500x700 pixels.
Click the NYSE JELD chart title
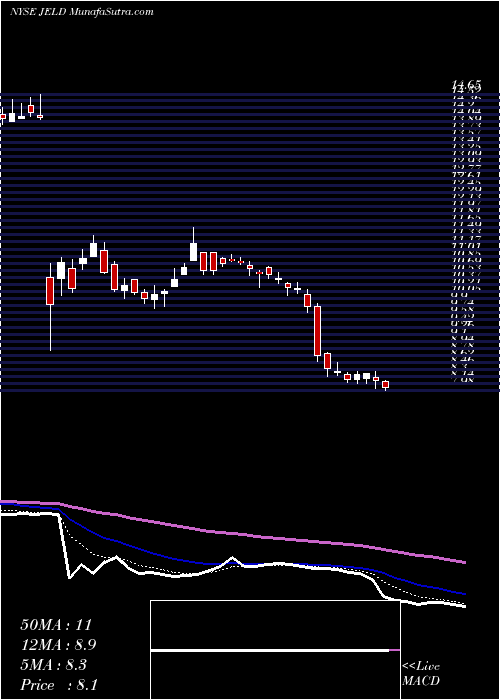(x=82, y=12)
